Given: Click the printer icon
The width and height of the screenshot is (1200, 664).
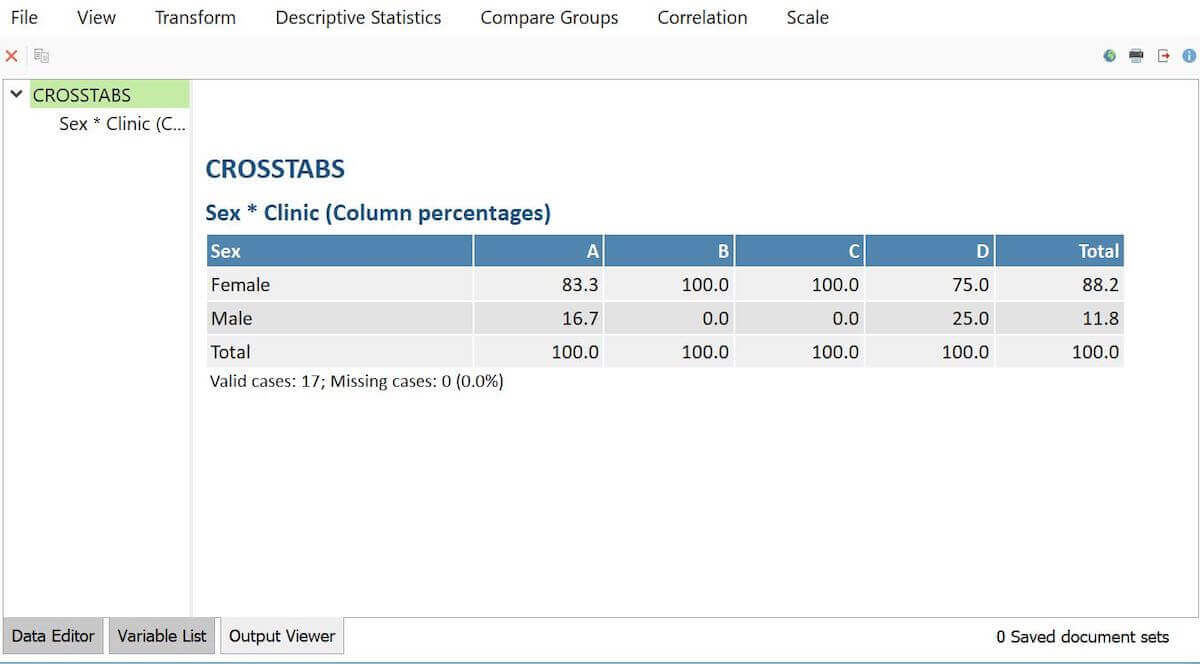Looking at the screenshot, I should click(x=1136, y=56).
